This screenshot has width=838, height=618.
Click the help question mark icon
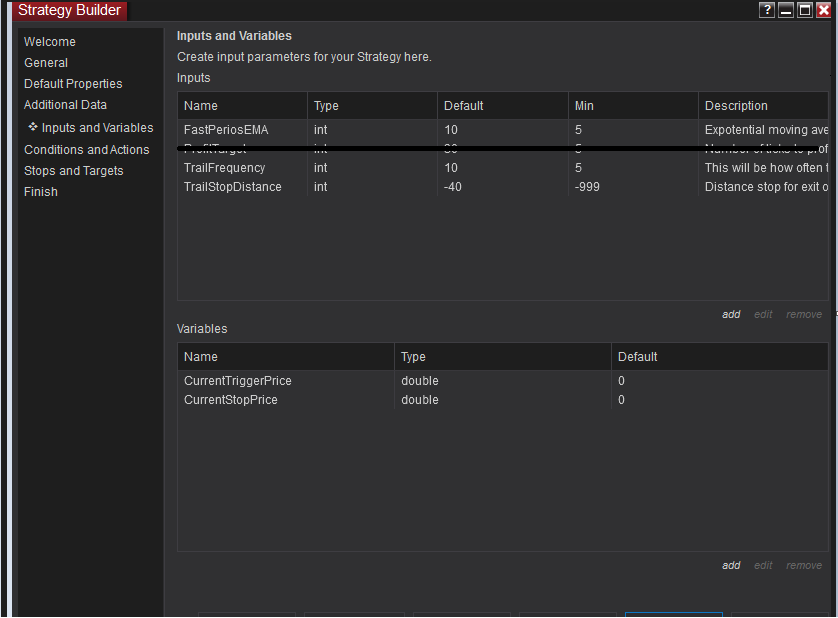pos(767,10)
